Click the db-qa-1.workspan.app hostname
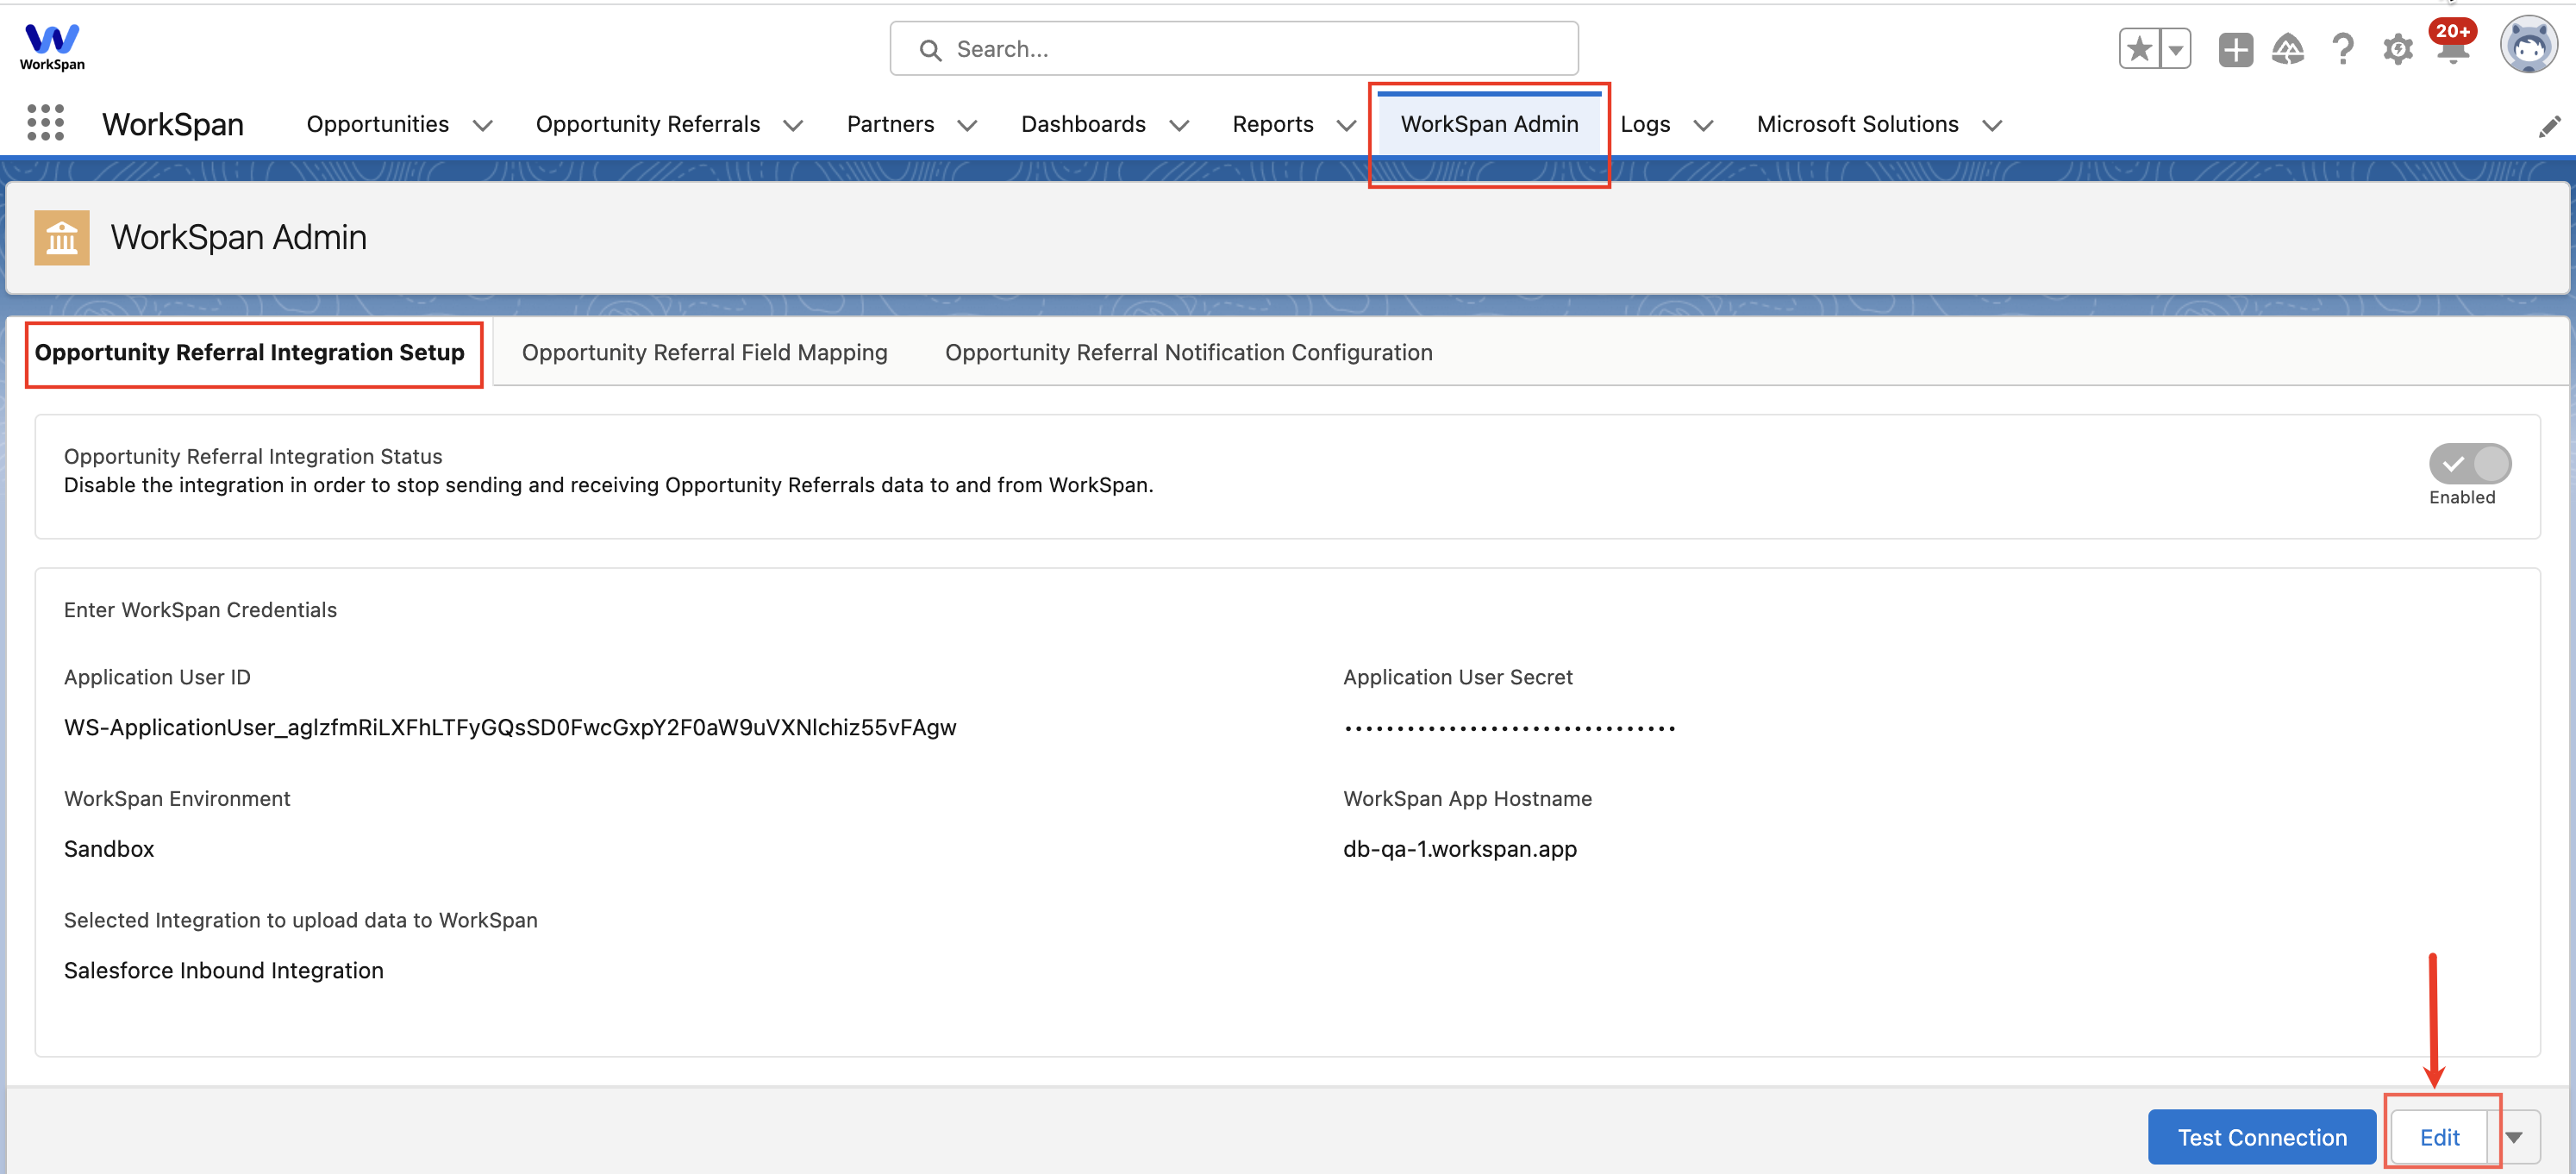This screenshot has width=2576, height=1174. click(1459, 849)
